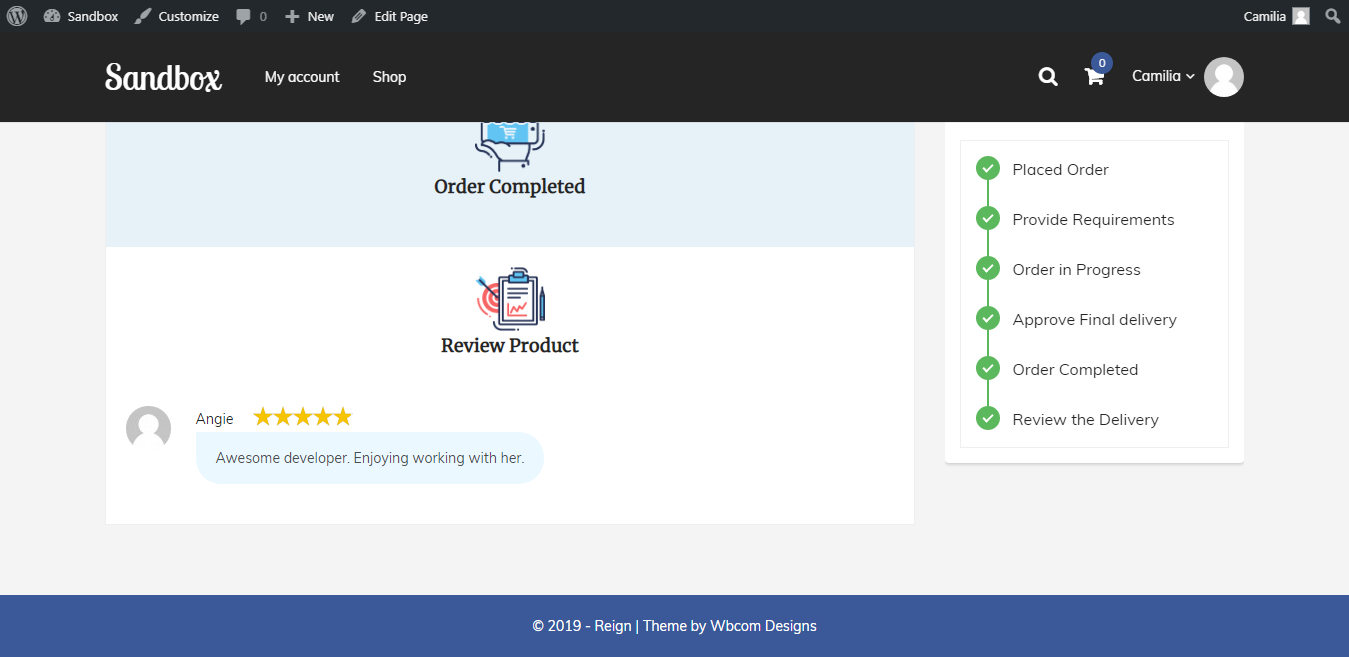
Task: Open the site header search icon
Action: [x=1048, y=77]
